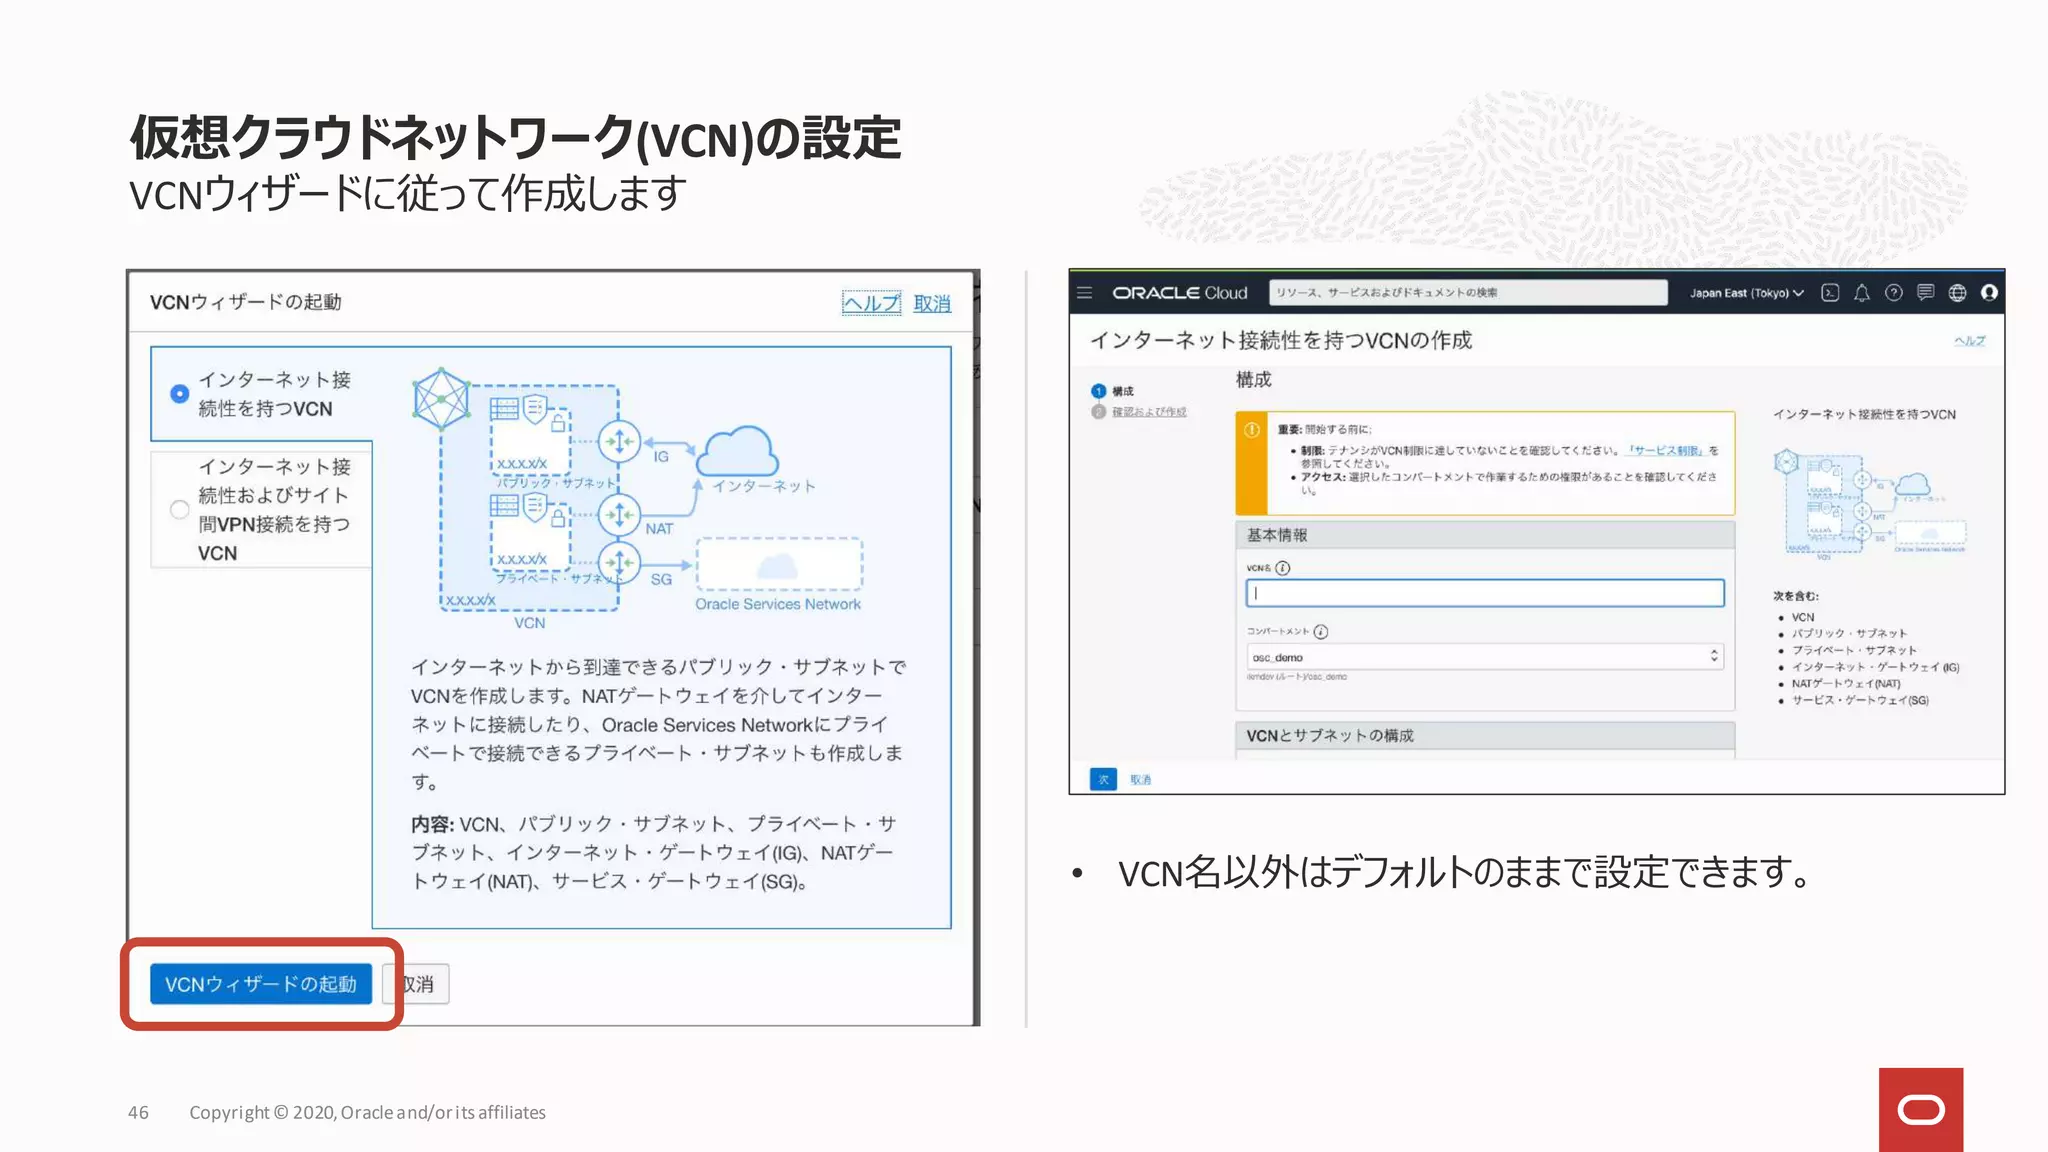Open the Cloud Shell terminal icon

(x=1830, y=293)
